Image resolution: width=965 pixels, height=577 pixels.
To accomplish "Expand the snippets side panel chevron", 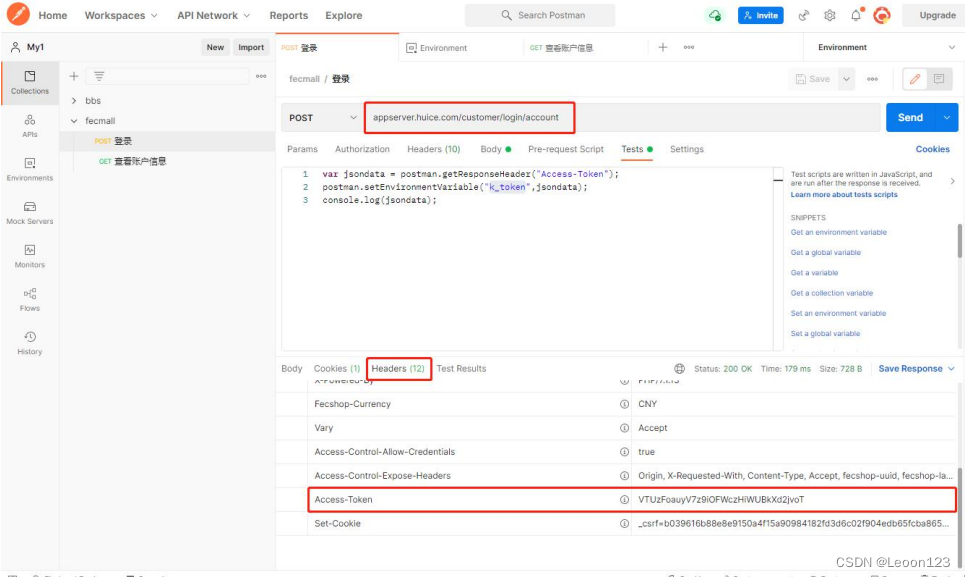I will [952, 181].
